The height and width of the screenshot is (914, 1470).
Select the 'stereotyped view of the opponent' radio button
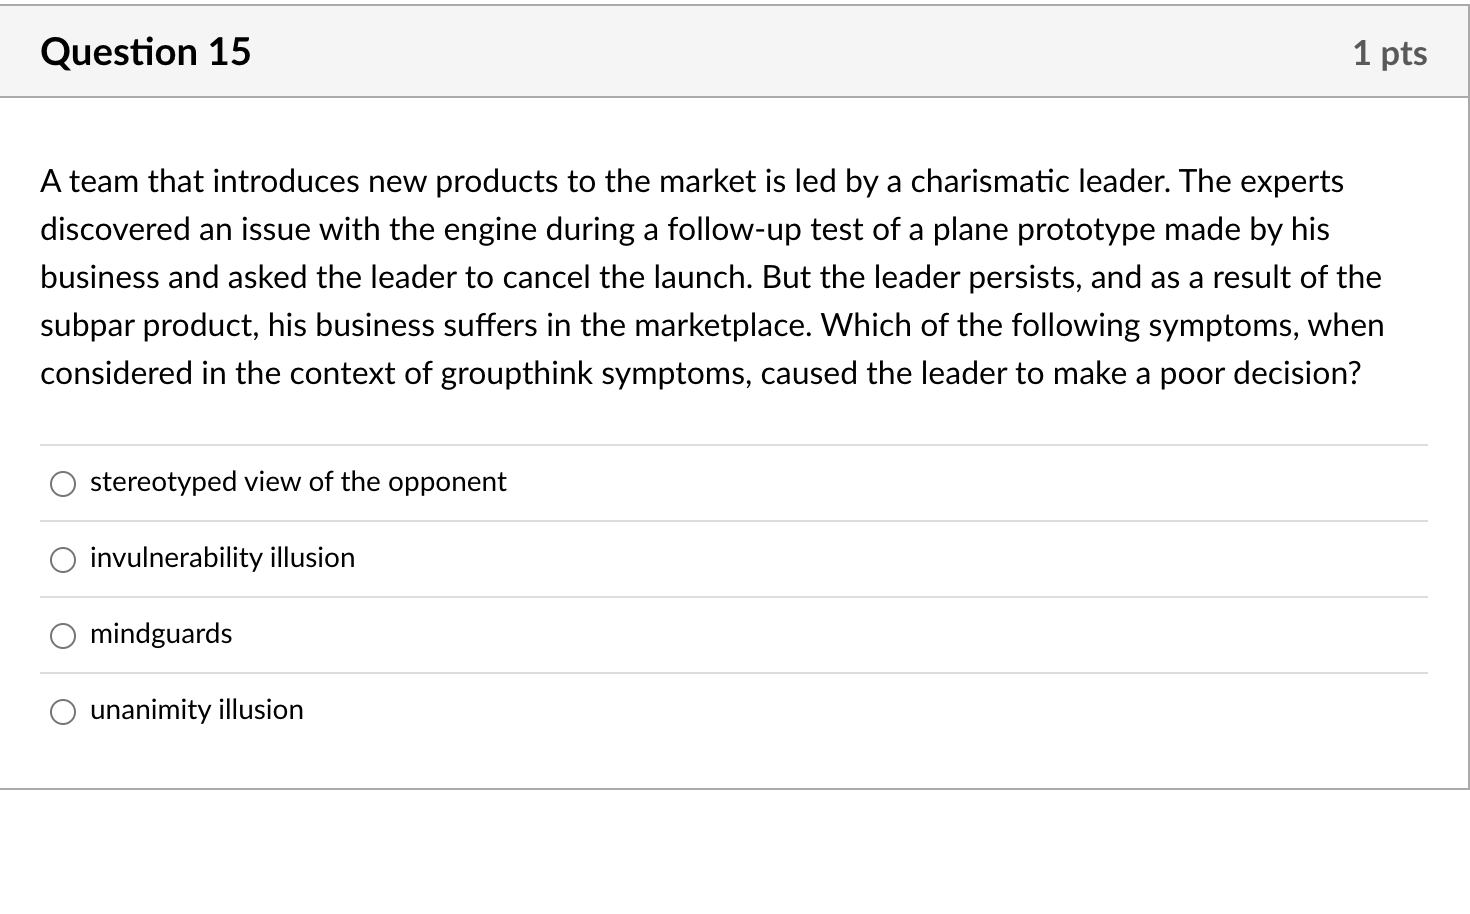(x=63, y=484)
